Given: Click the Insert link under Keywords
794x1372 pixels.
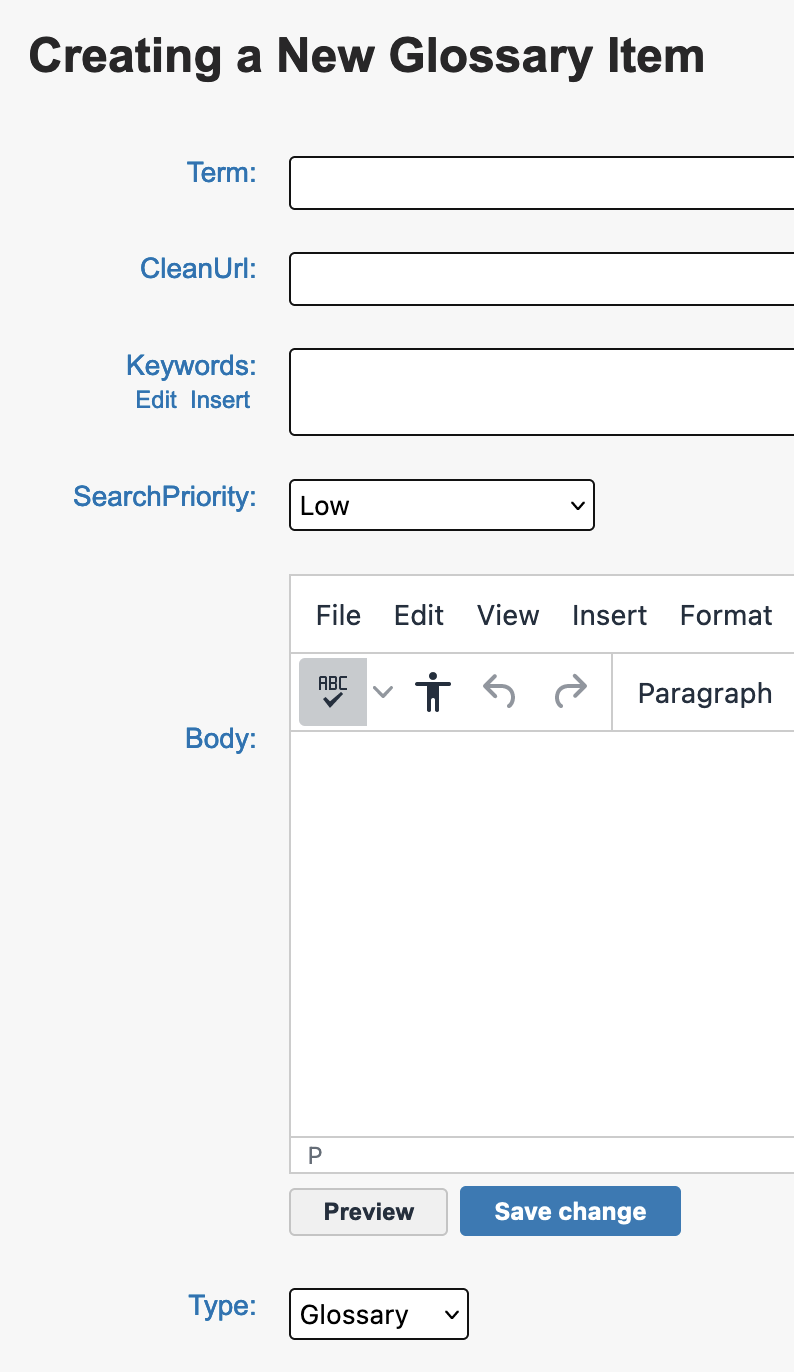Looking at the screenshot, I should (x=221, y=400).
